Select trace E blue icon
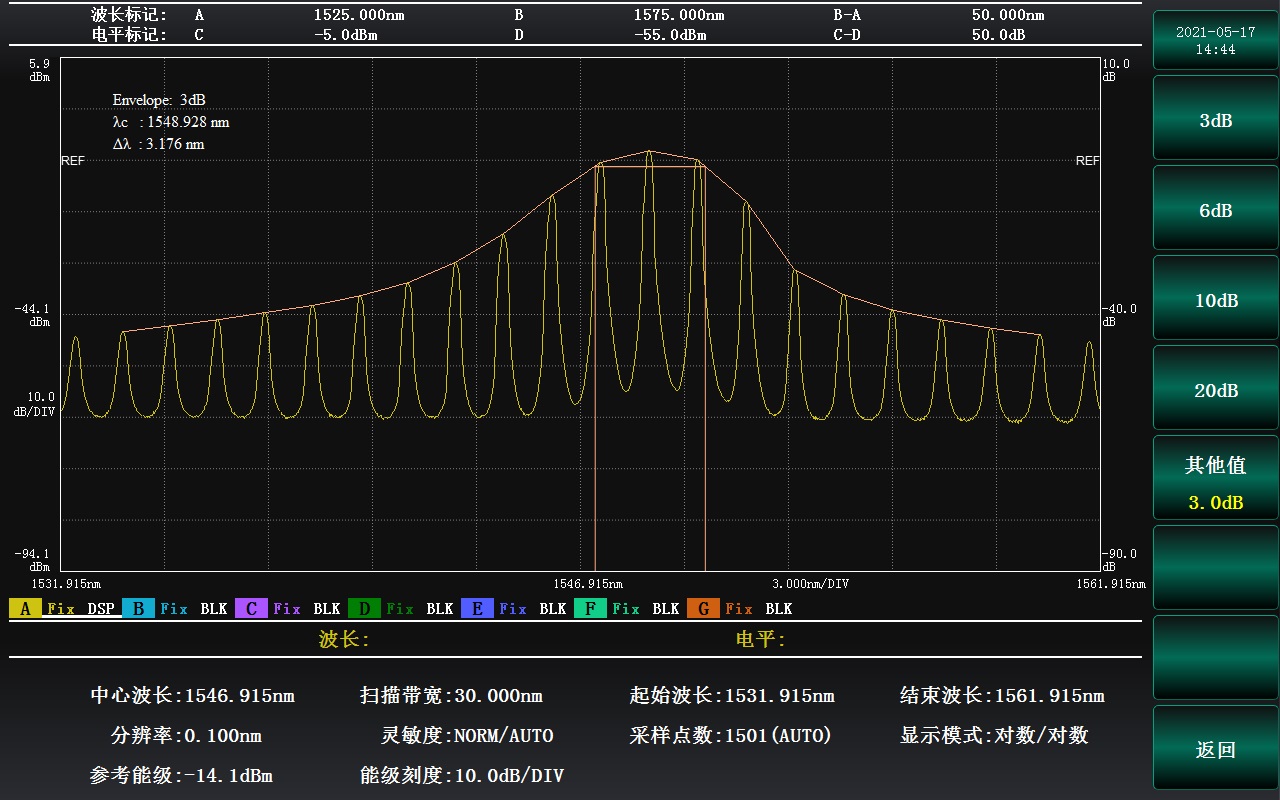1280x800 pixels. pyautogui.click(x=477, y=609)
